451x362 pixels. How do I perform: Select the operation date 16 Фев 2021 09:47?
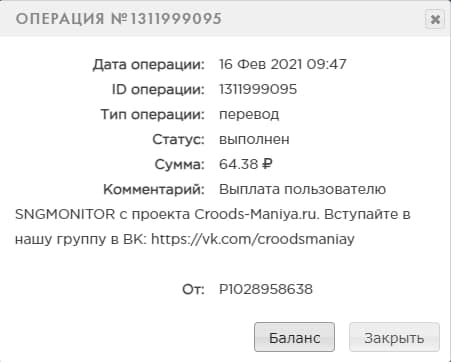click(283, 64)
